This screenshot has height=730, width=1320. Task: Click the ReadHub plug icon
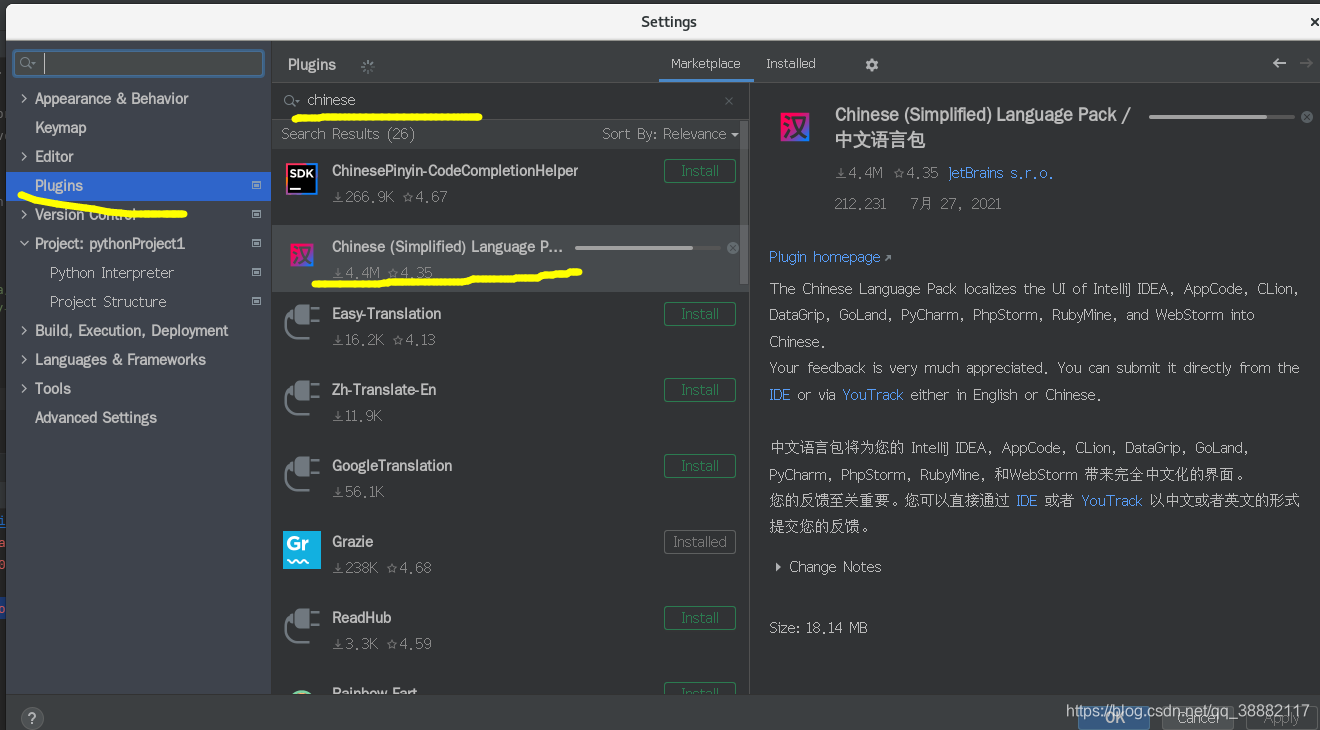pos(302,627)
